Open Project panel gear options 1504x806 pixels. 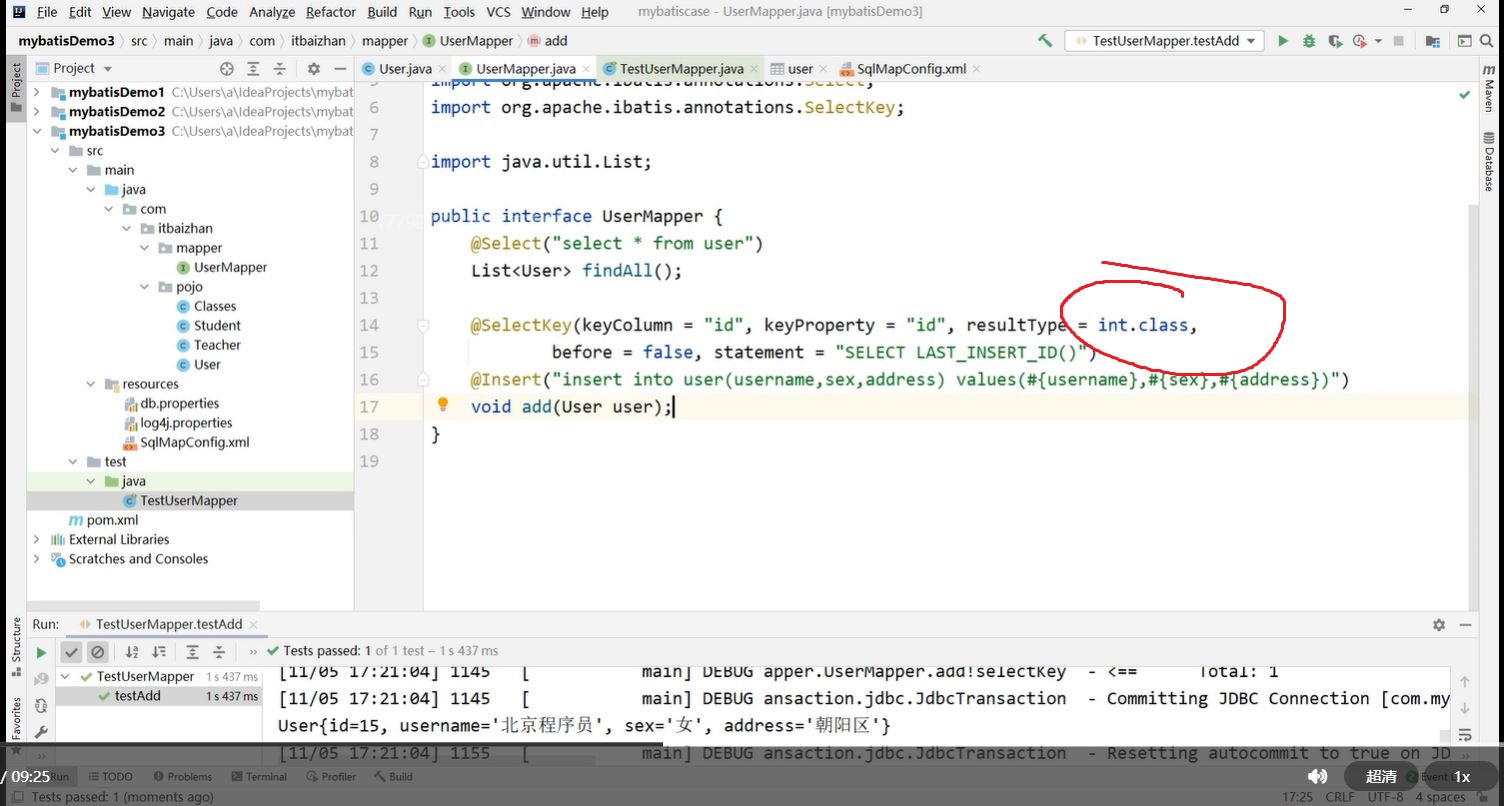[314, 68]
